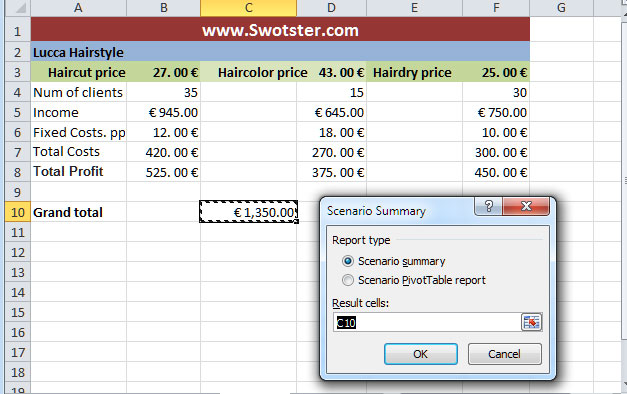Select row 8 header
This screenshot has height=394, width=627.
[18, 172]
